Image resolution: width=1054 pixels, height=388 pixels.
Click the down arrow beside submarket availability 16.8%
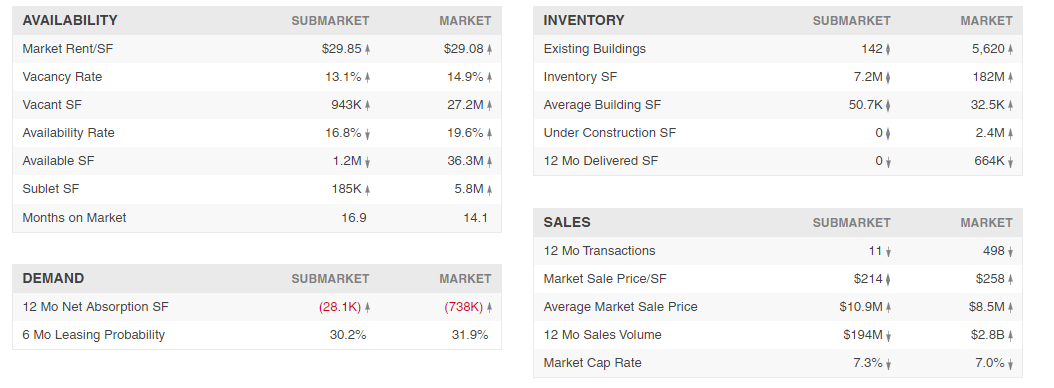[368, 133]
